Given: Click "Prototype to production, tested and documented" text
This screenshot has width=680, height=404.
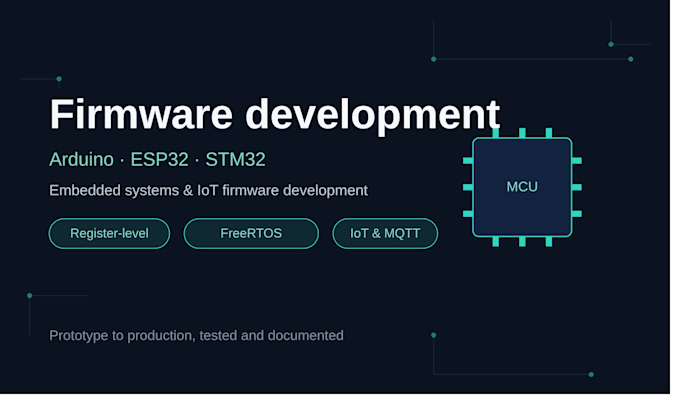Looking at the screenshot, I should click(x=196, y=336).
